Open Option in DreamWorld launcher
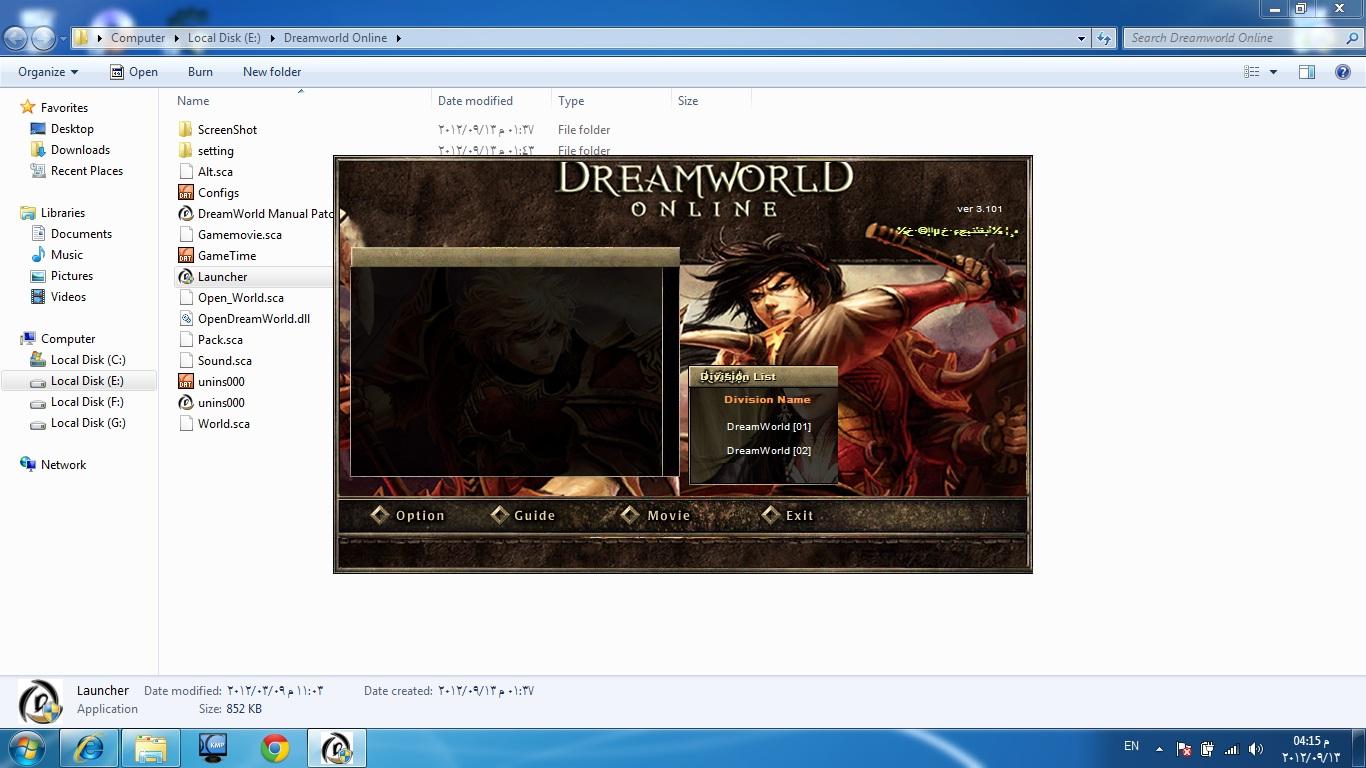The image size is (1366, 768). coord(408,516)
